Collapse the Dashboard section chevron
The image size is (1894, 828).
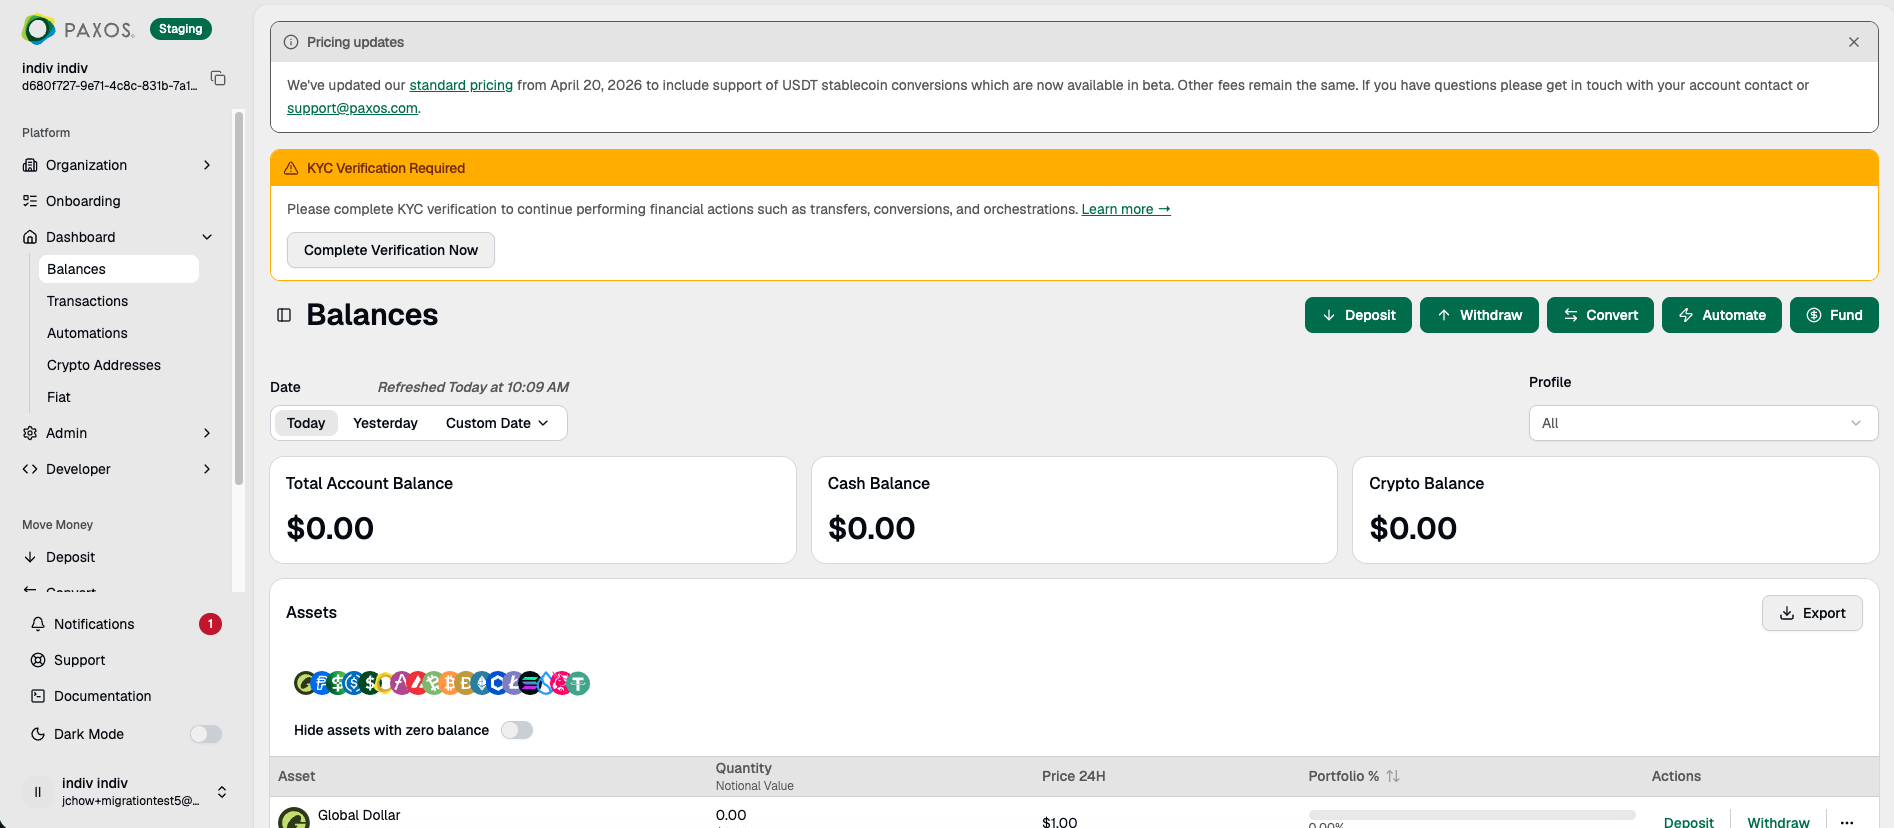207,237
